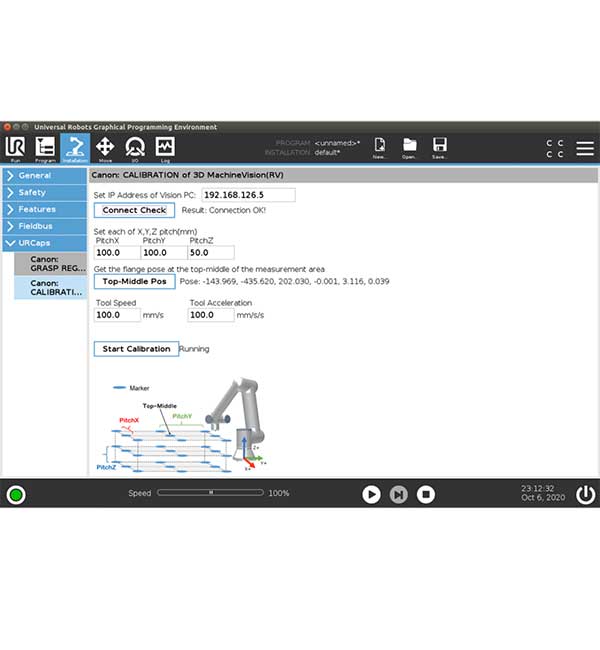Click the calibration marker diagram image

click(182, 425)
